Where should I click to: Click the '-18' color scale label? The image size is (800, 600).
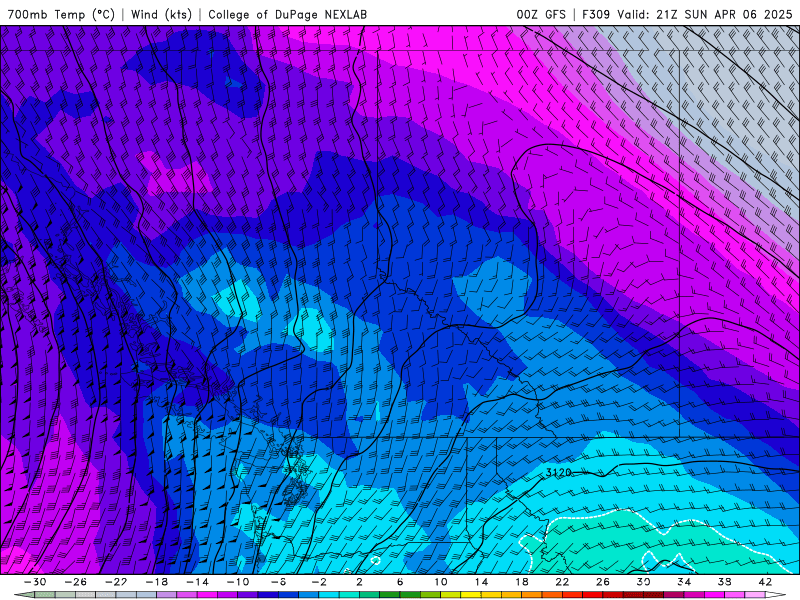[157, 582]
